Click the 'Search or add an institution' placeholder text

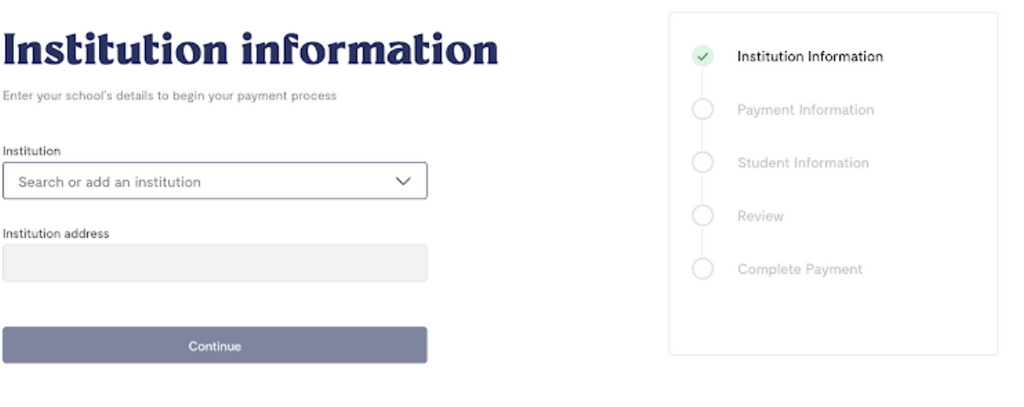(109, 182)
